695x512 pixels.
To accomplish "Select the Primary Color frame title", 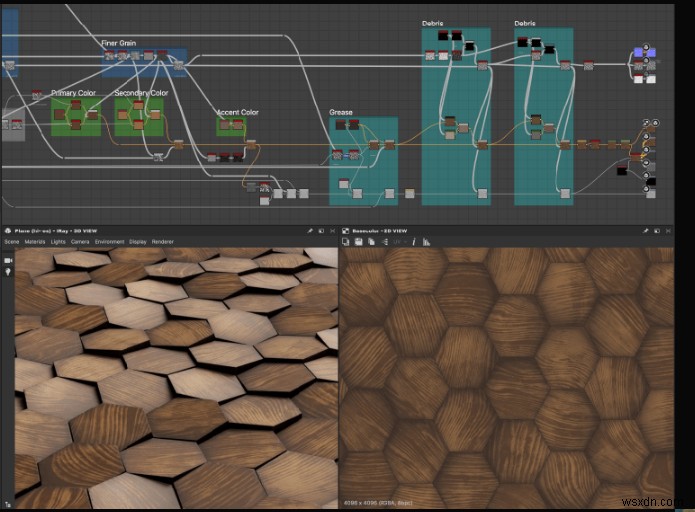I will pyautogui.click(x=71, y=93).
